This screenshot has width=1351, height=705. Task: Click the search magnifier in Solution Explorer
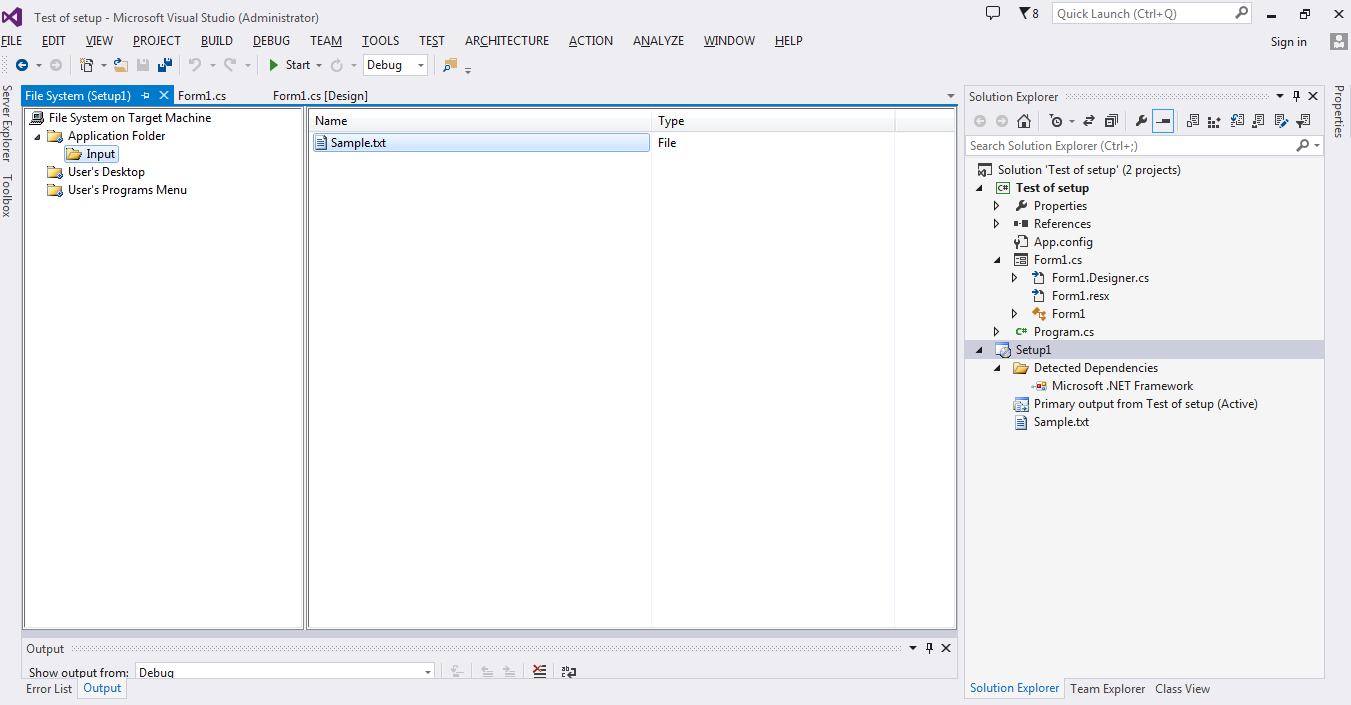click(1303, 146)
